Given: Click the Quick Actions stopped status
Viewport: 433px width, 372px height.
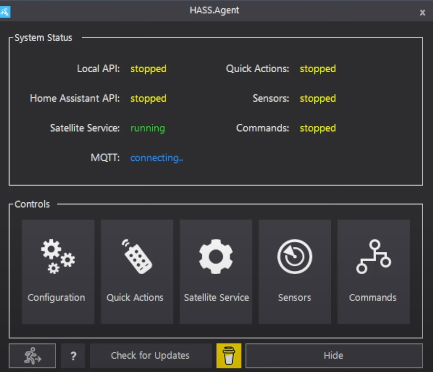Looking at the screenshot, I should coord(318,69).
